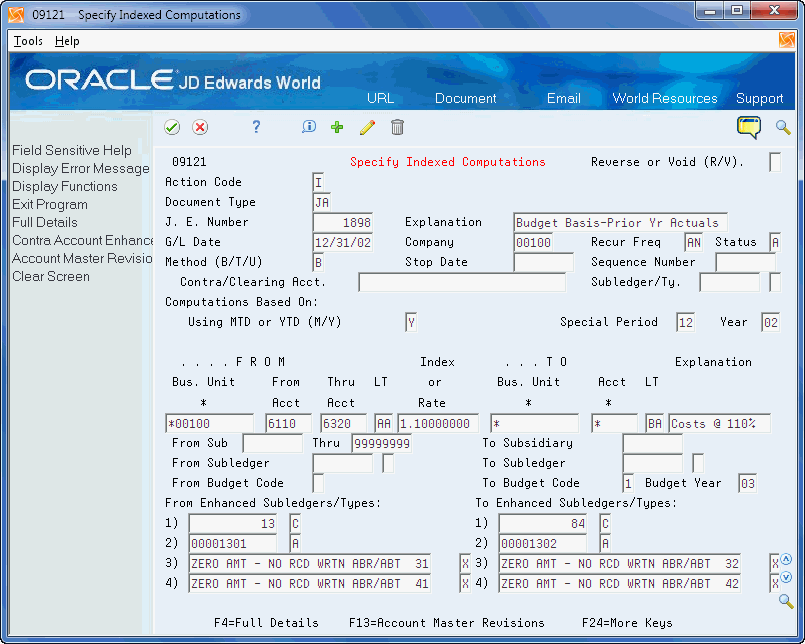Click the From Budget Code field
This screenshot has width=805, height=644.
(318, 484)
